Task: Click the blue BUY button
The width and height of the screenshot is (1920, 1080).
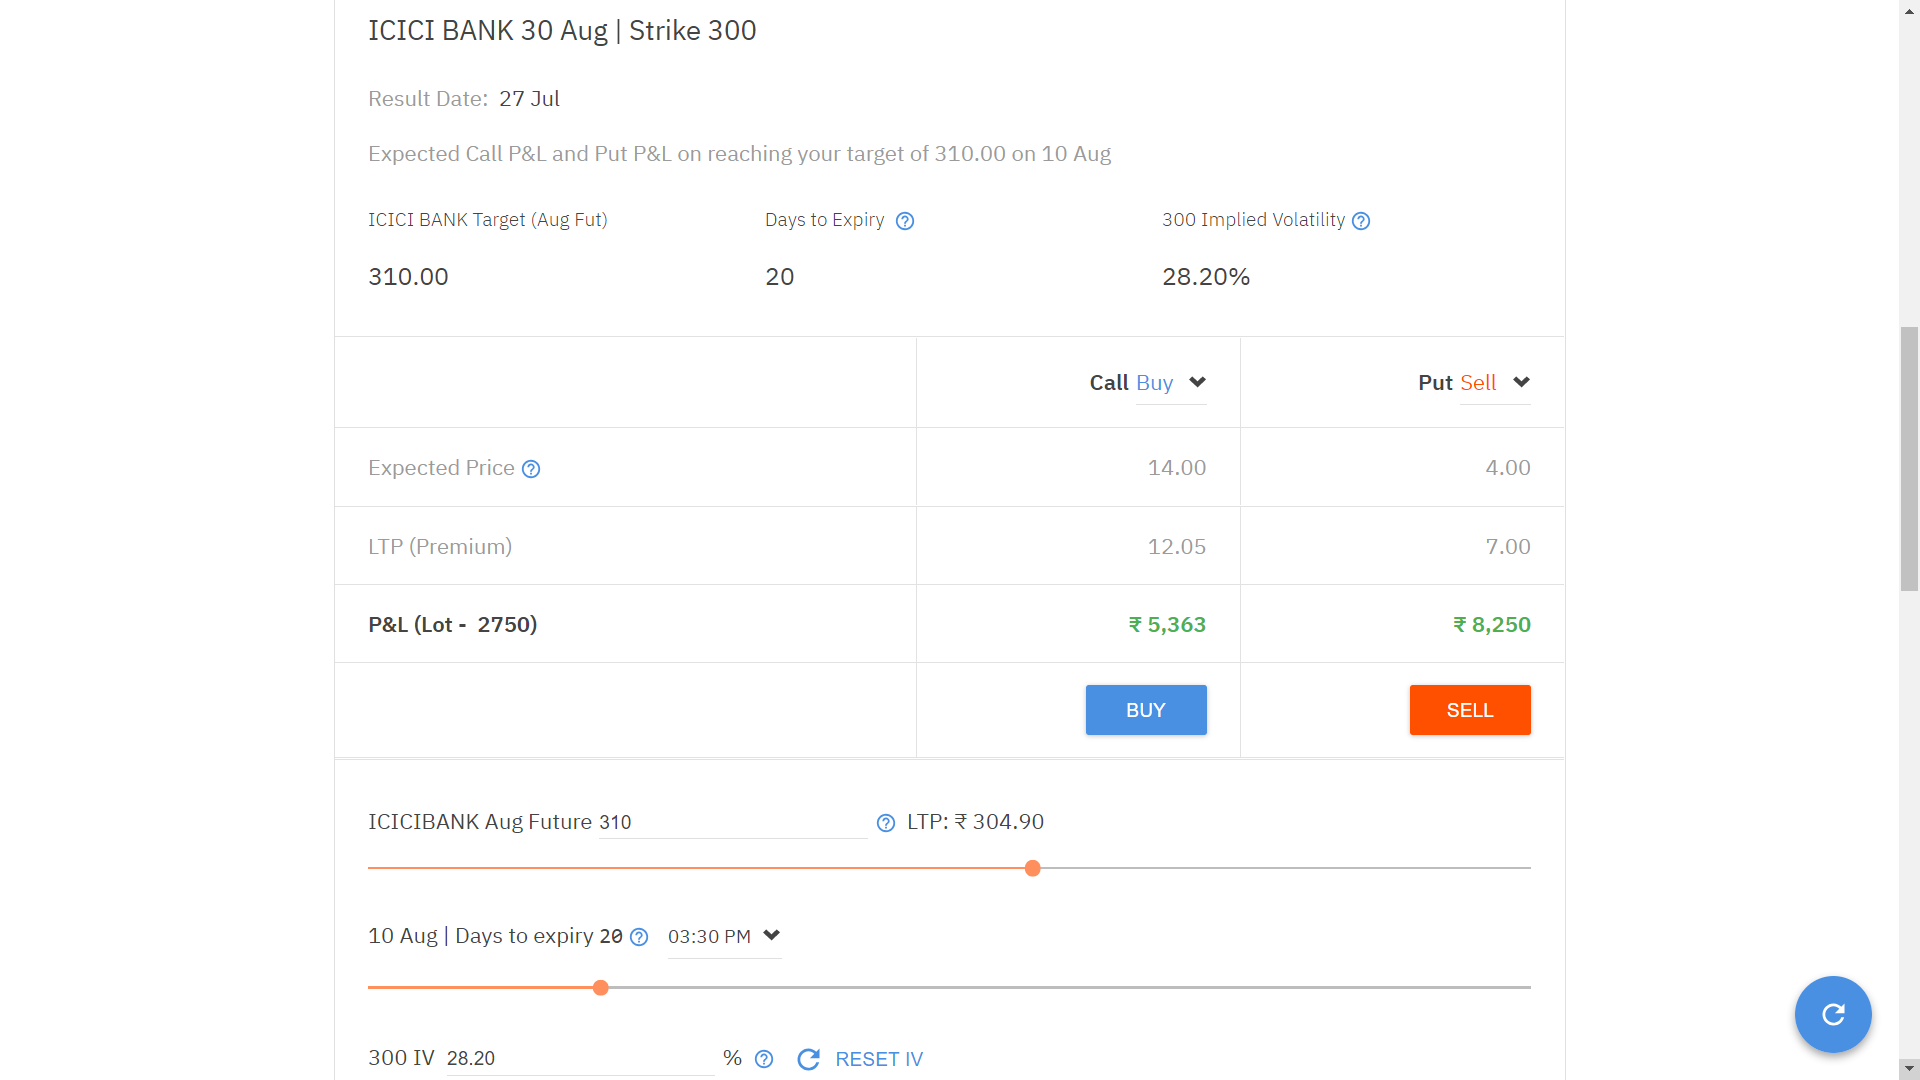Action: click(x=1146, y=710)
